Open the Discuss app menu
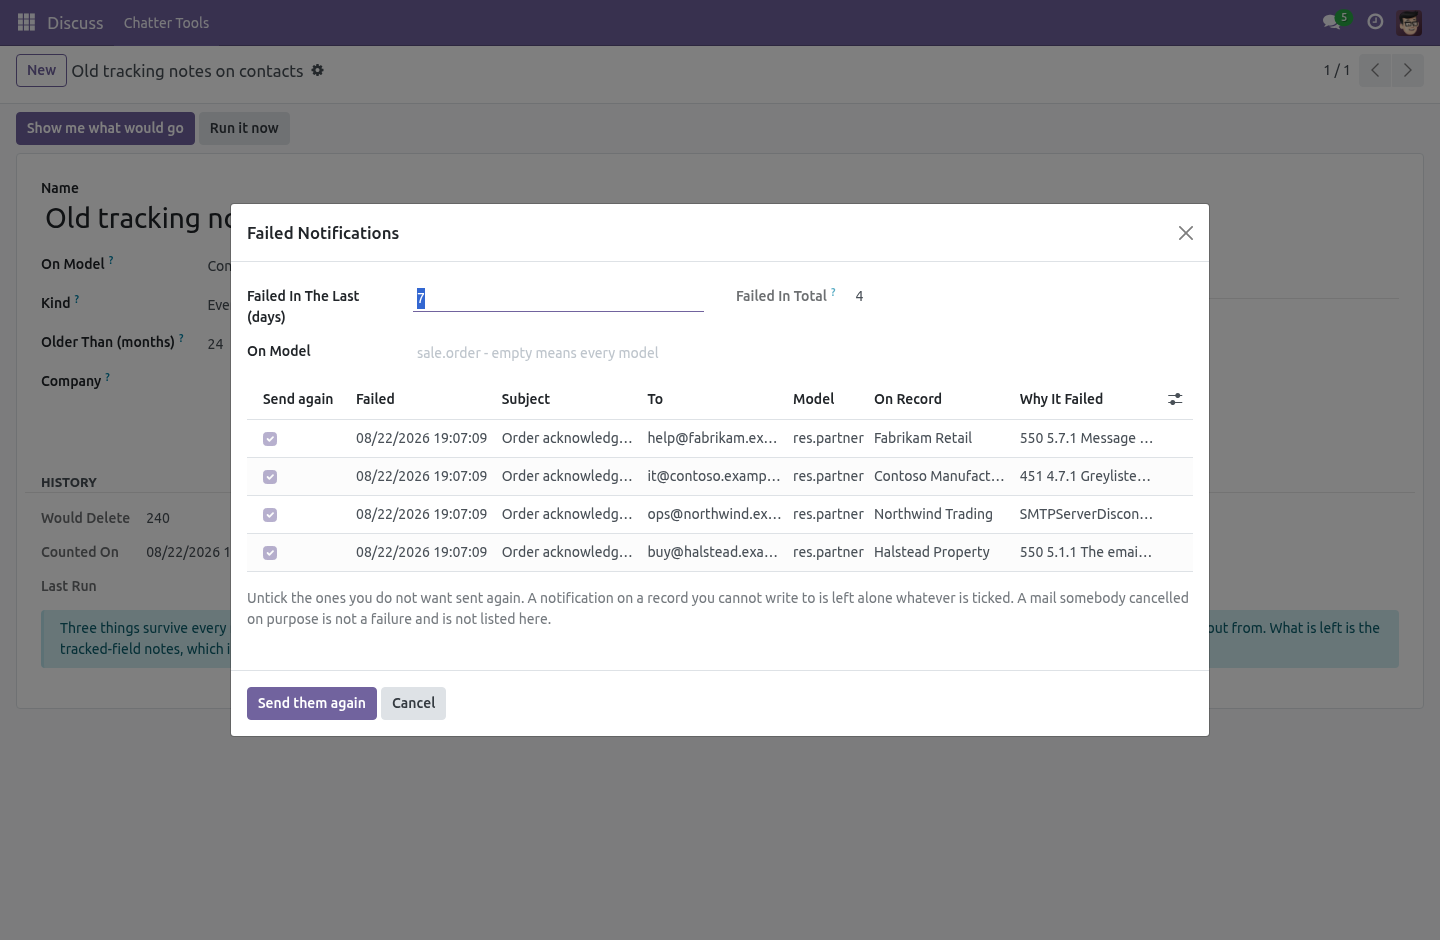Image resolution: width=1440 pixels, height=940 pixels. [x=75, y=23]
